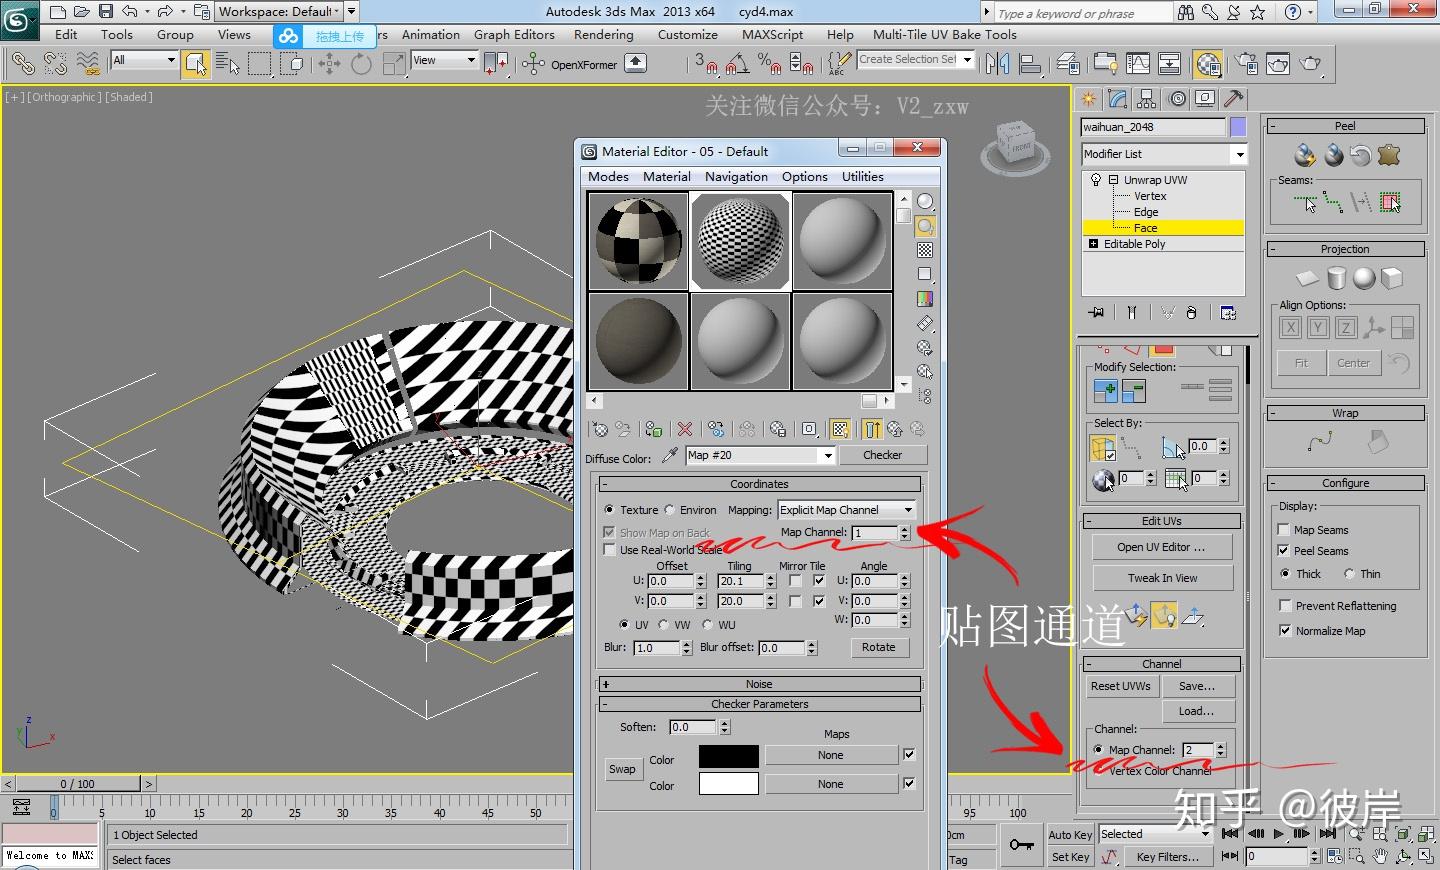Viewport: 1440px width, 870px height.
Task: Click the Play Animation button
Action: coord(1278,833)
